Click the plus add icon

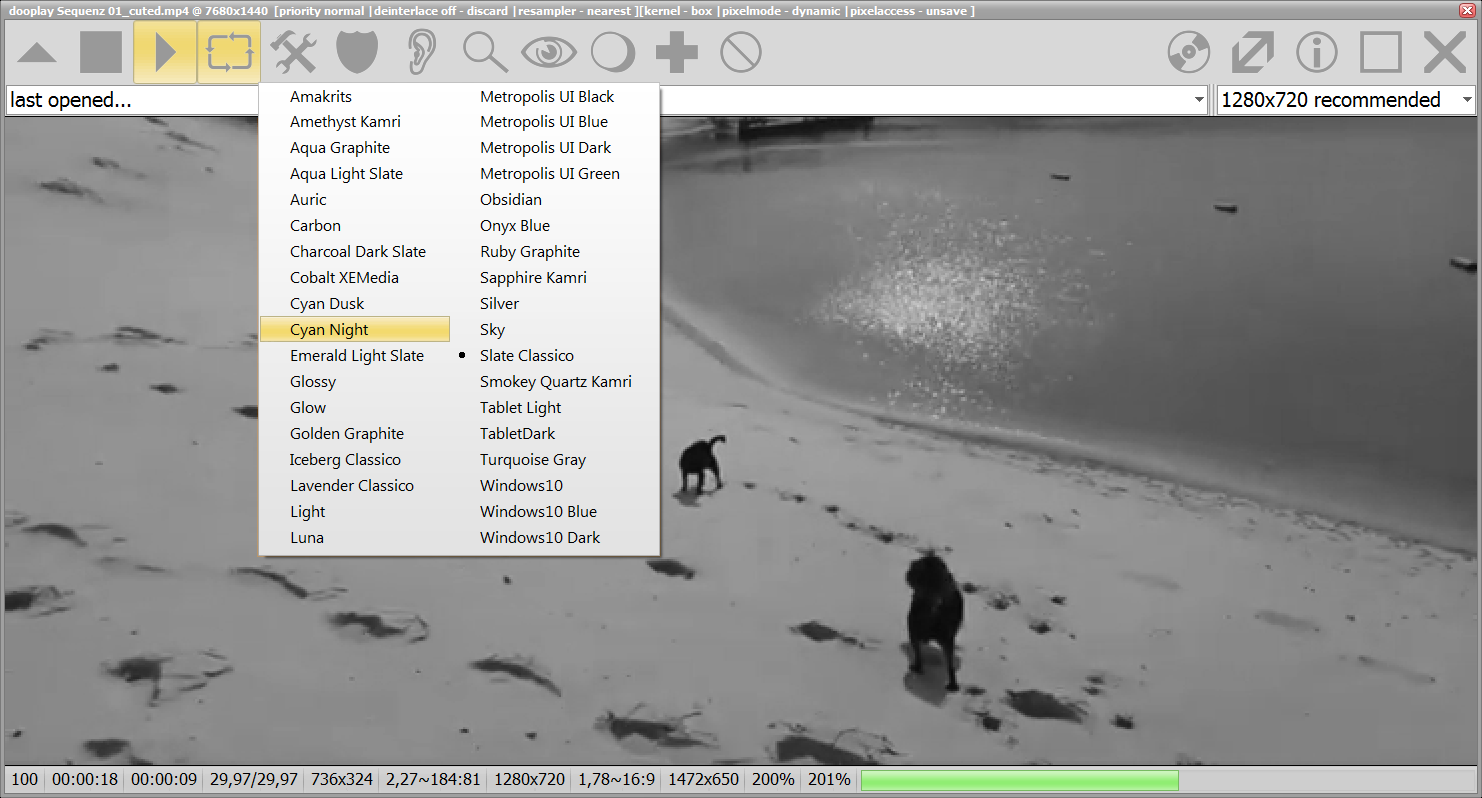tap(677, 52)
